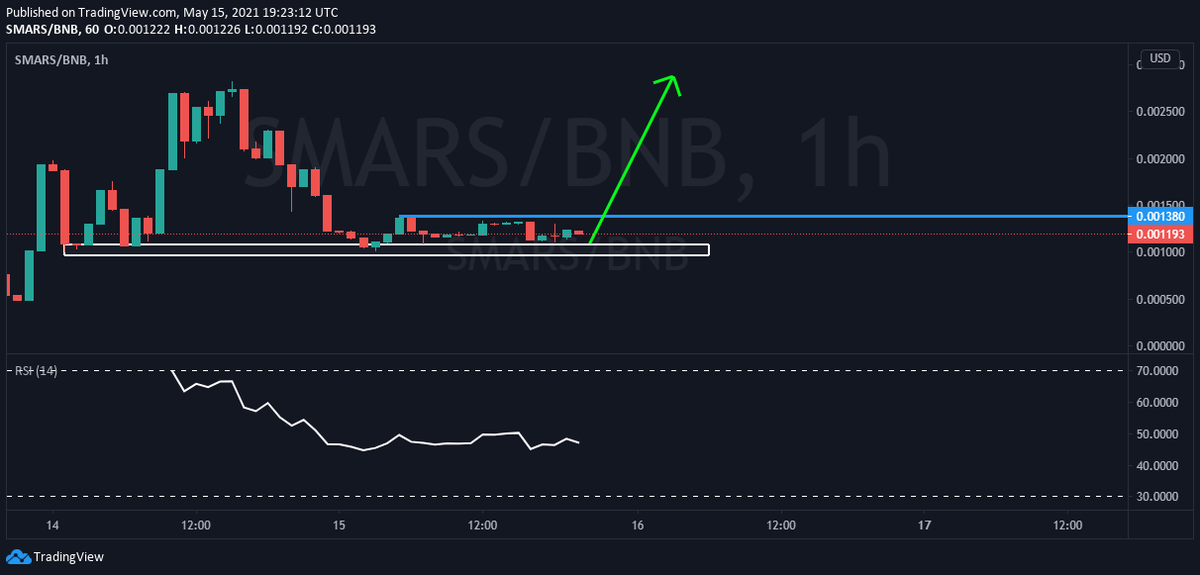Click the 40.0000 RSI scale value
The width and height of the screenshot is (1200, 575).
point(1160,465)
